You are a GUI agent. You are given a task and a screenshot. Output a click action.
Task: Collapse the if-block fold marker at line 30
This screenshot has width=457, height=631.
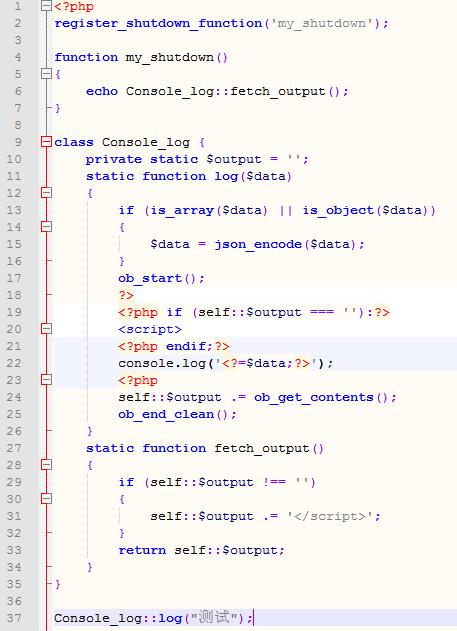click(47, 499)
